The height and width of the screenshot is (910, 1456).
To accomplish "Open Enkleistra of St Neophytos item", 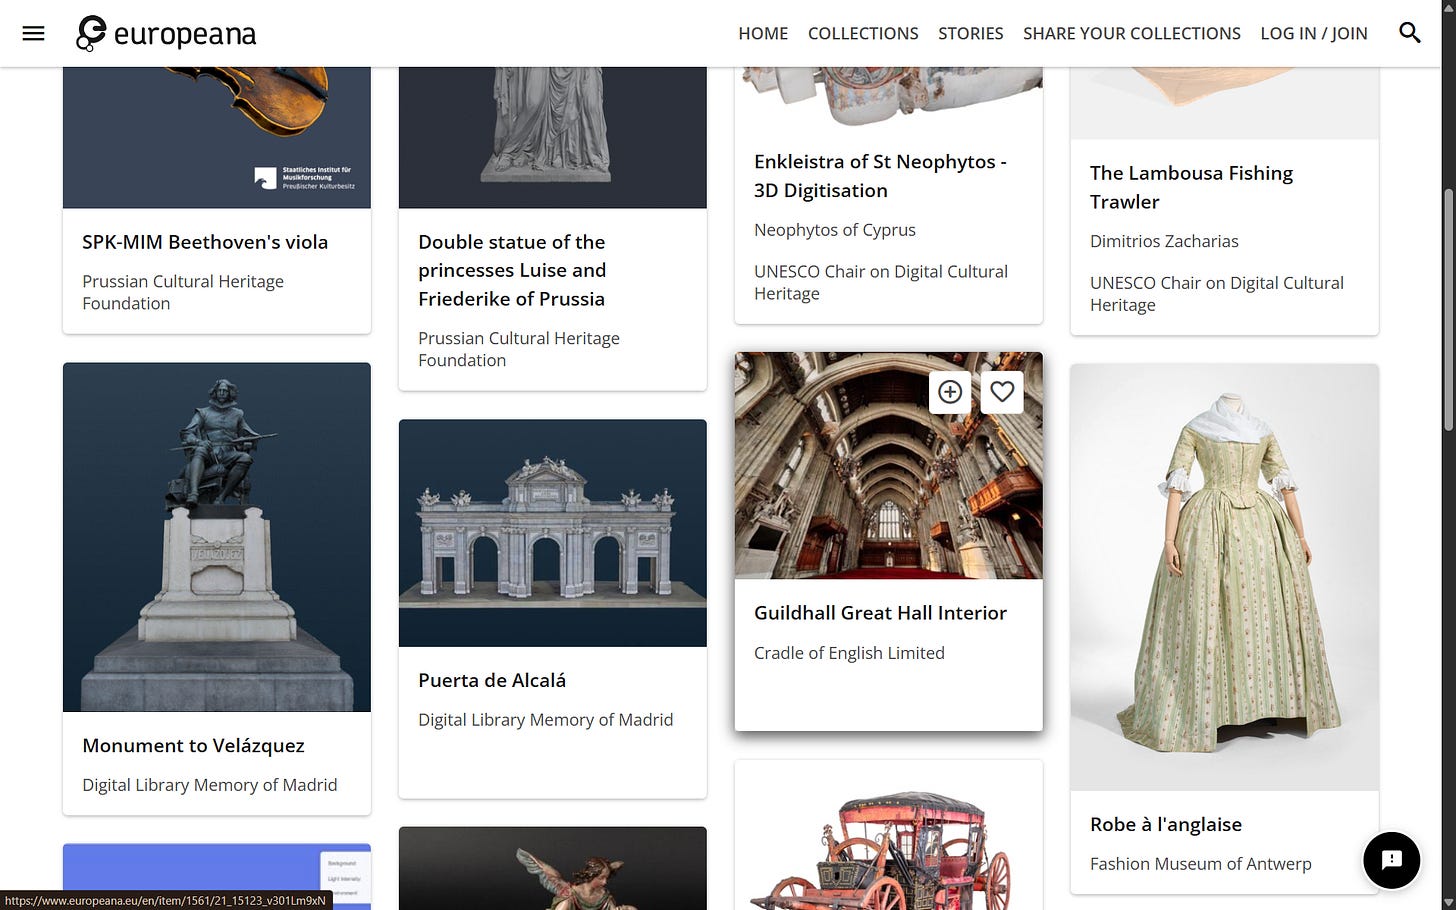I will [x=880, y=176].
